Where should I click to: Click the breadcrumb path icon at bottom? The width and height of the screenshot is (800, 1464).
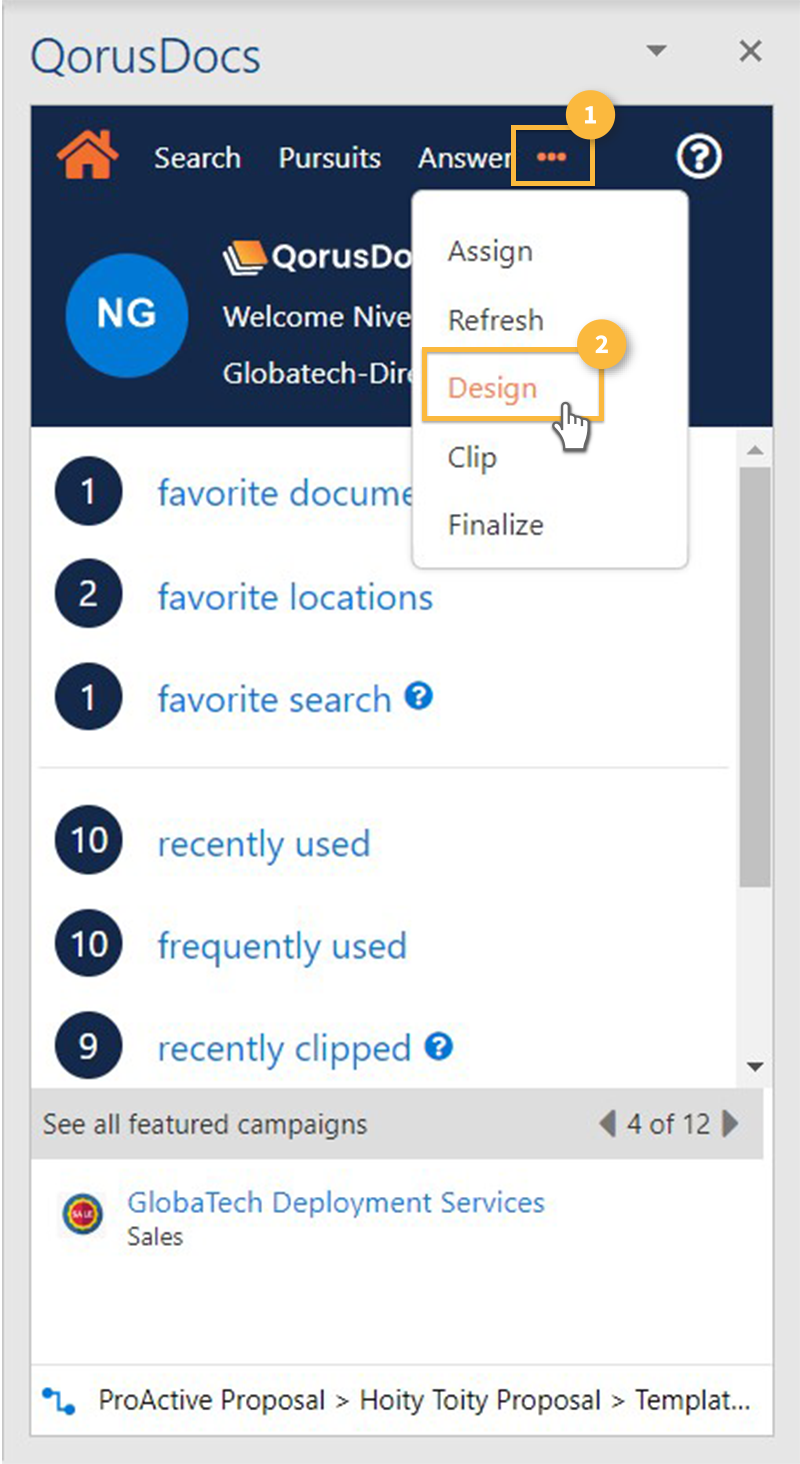point(59,1401)
